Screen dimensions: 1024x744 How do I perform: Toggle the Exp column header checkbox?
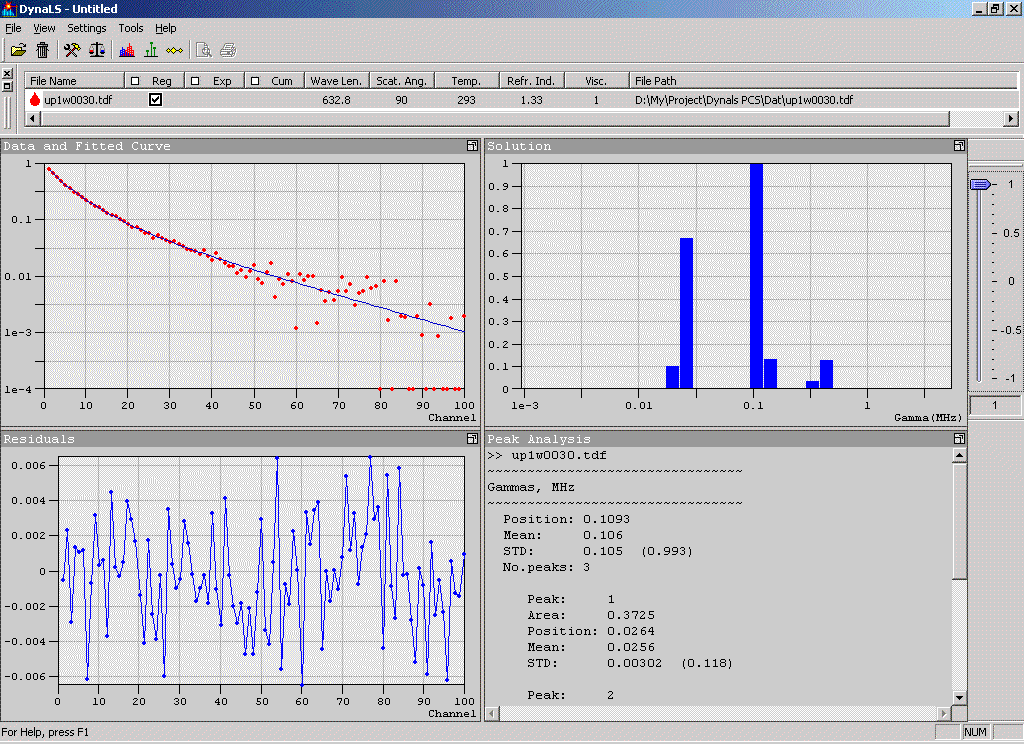196,81
